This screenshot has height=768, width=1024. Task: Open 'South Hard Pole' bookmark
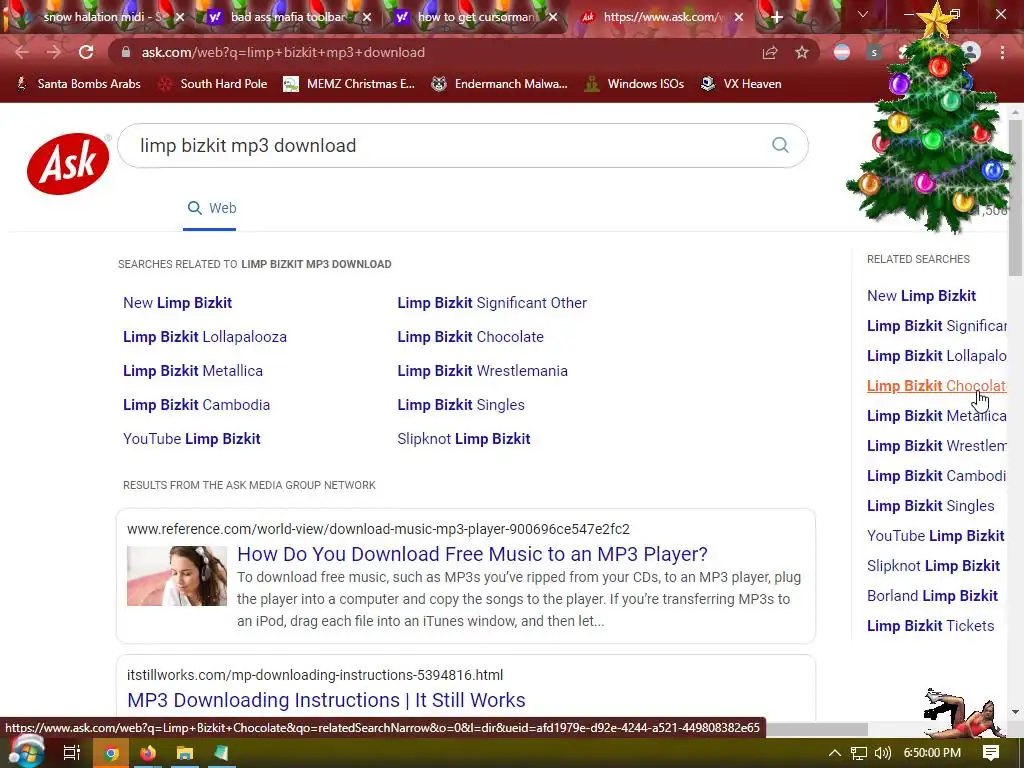pyautogui.click(x=213, y=84)
